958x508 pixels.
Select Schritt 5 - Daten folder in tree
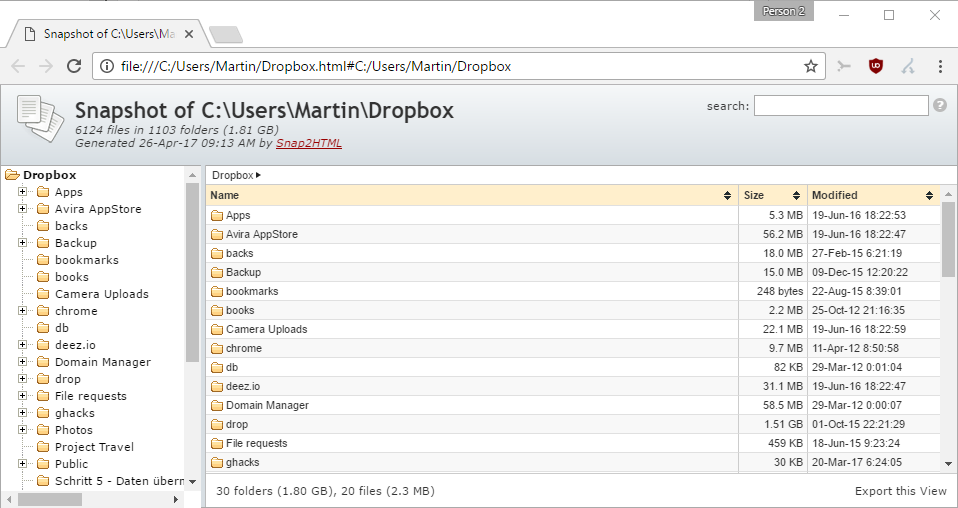point(119,481)
